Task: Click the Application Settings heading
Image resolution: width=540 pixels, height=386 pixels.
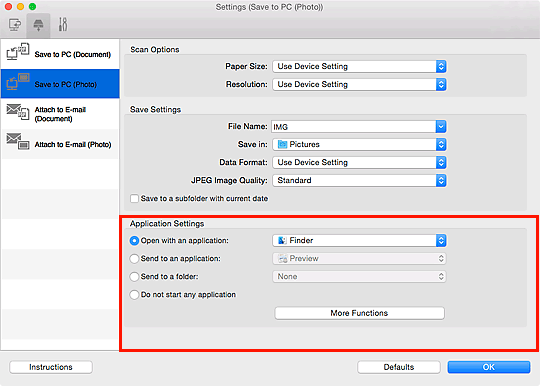Action: (x=167, y=224)
